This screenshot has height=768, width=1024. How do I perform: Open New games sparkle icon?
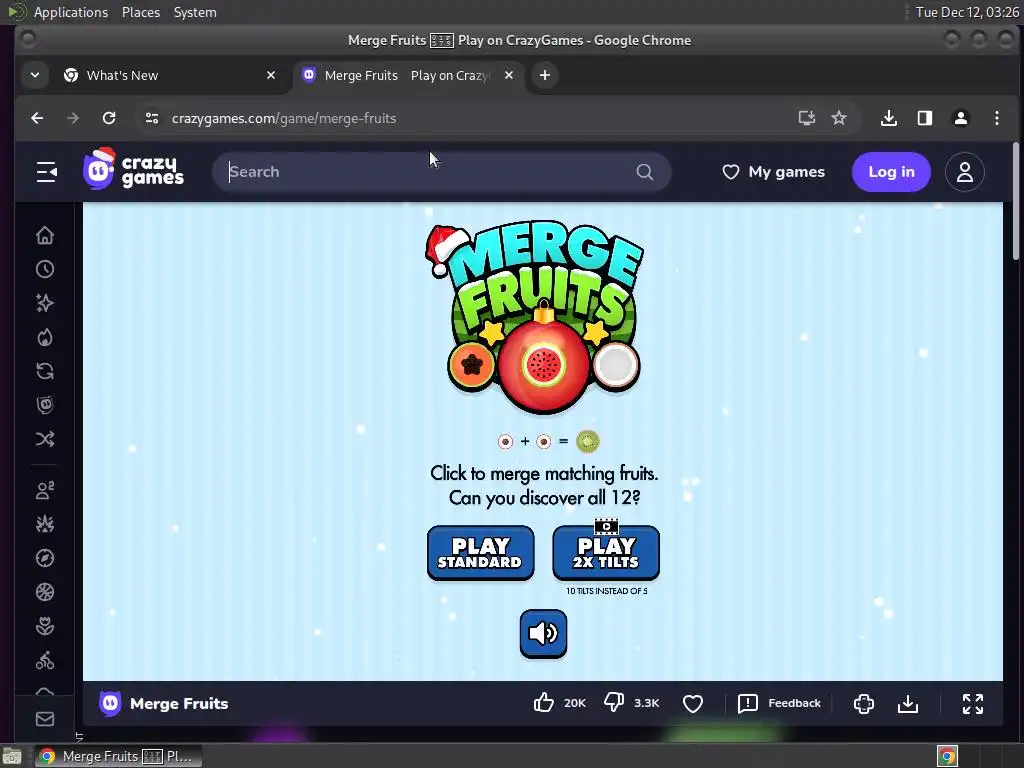click(45, 303)
